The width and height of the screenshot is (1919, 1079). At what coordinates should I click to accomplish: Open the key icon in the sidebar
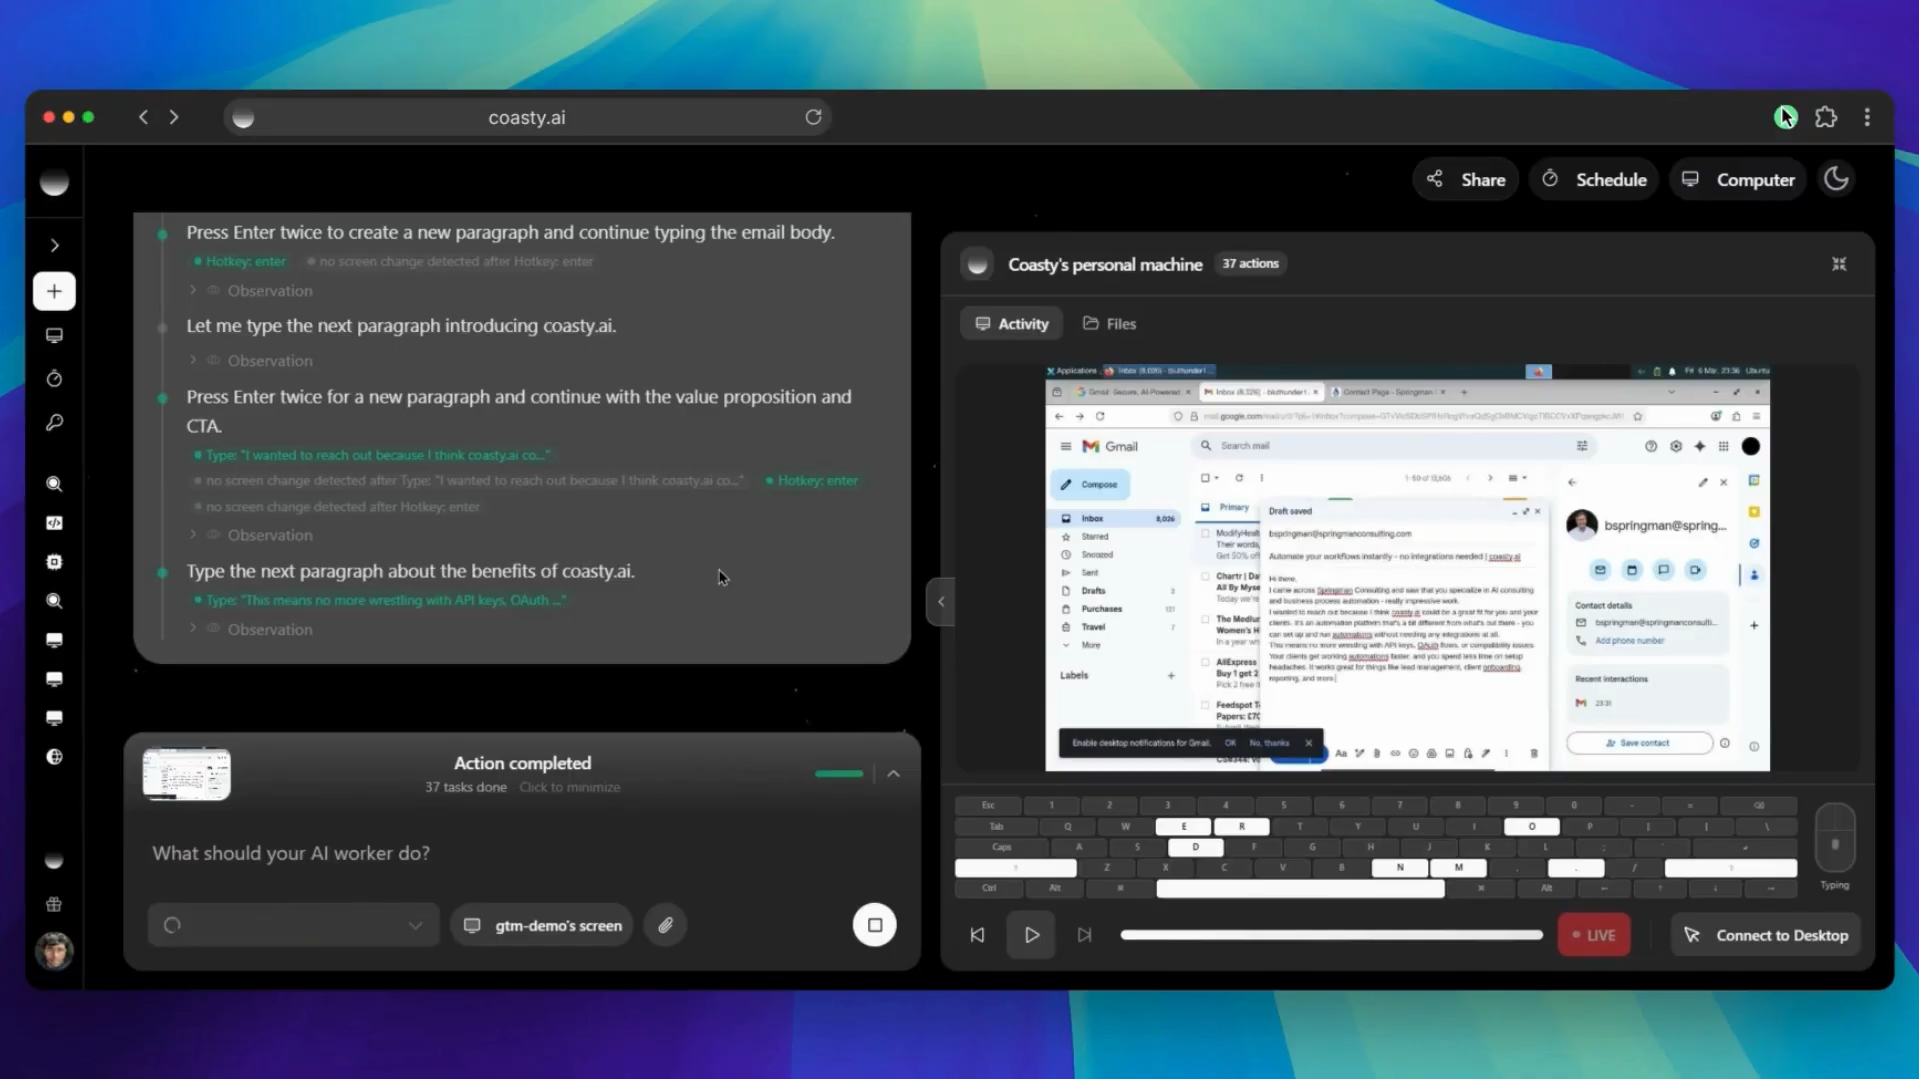point(54,423)
